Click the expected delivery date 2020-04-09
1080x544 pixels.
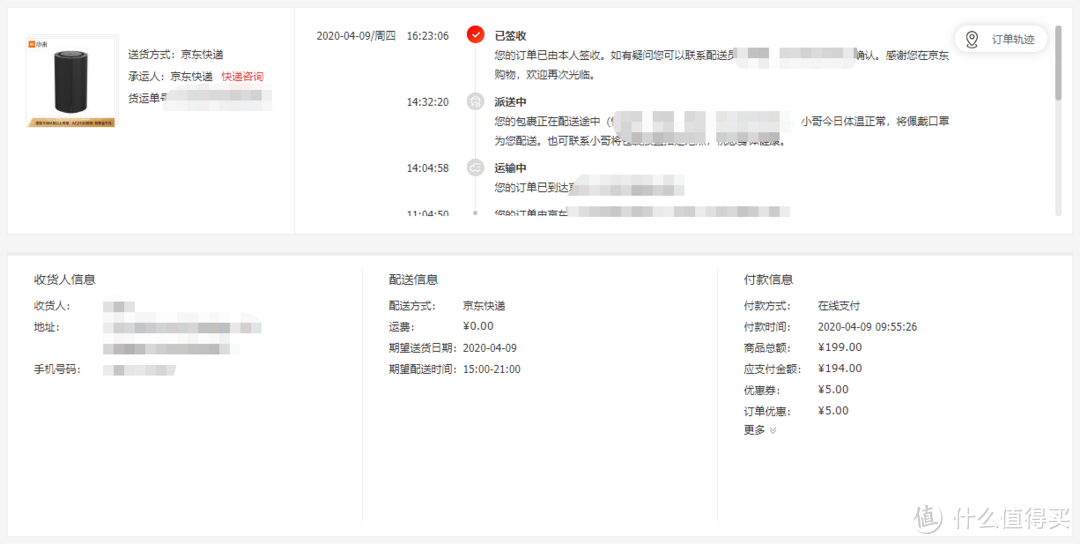[490, 348]
